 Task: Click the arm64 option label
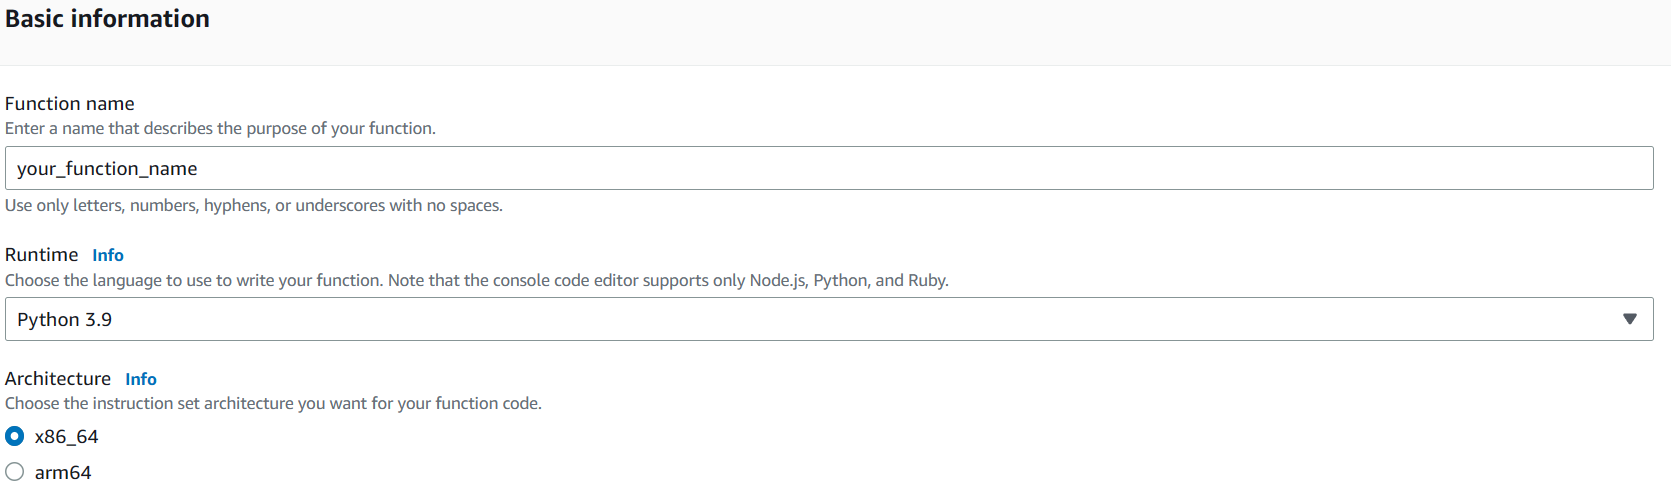63,472
